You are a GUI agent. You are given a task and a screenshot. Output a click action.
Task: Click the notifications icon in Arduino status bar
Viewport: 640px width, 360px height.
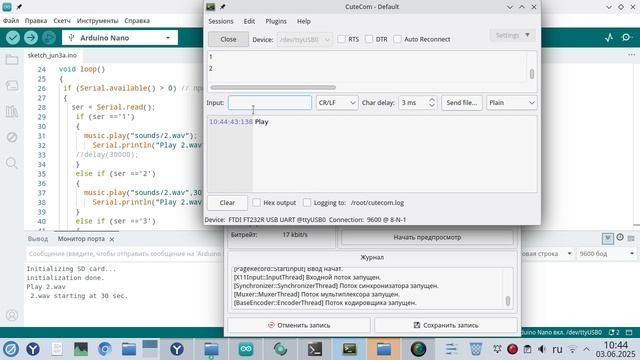coord(614,332)
